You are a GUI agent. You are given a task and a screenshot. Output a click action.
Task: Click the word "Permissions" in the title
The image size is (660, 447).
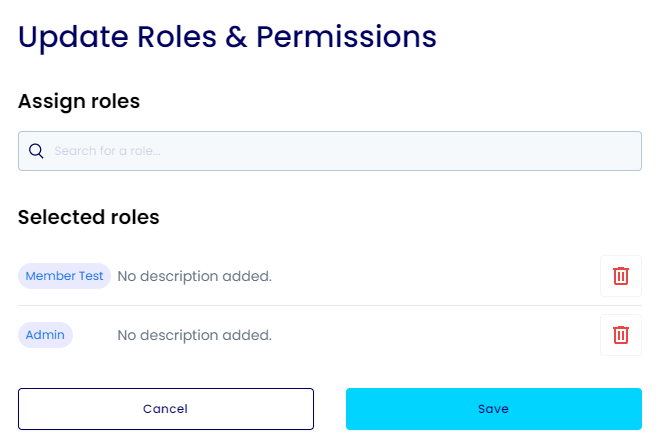[346, 36]
